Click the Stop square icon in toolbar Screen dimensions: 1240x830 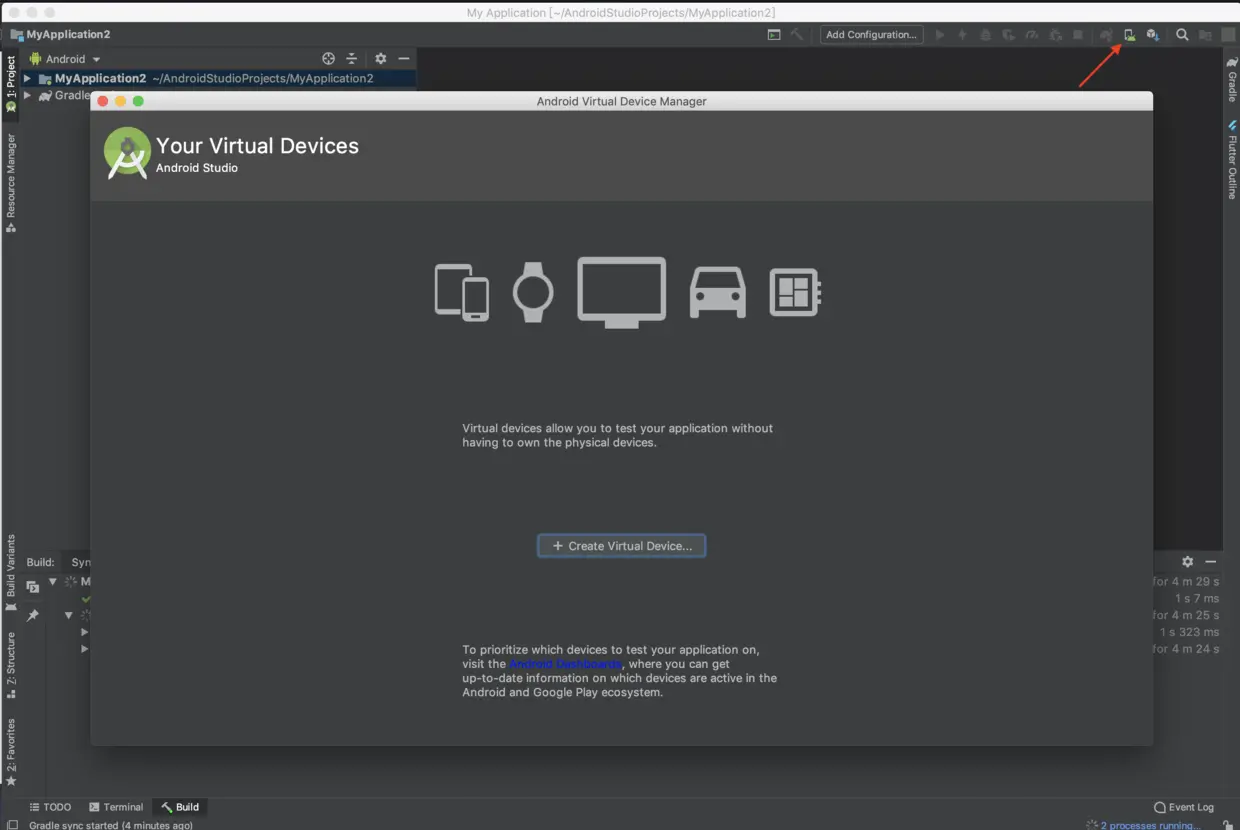coord(1078,35)
